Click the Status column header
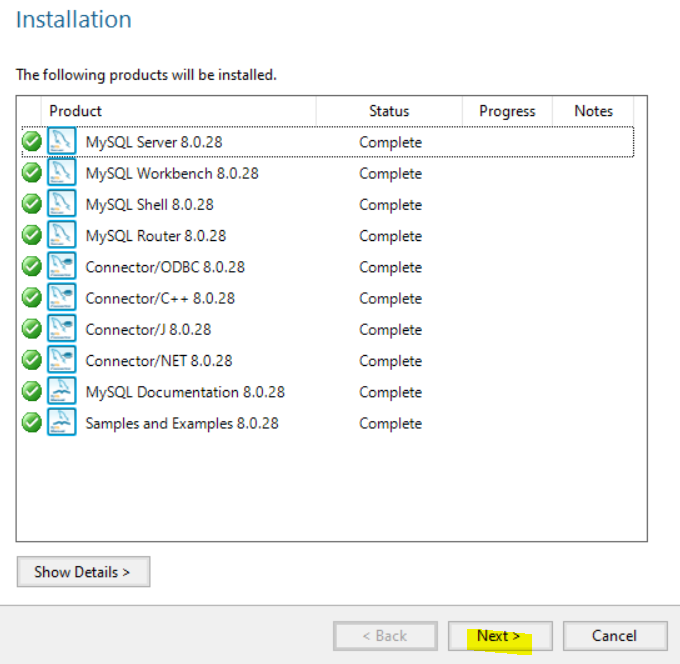This screenshot has width=680, height=664. click(x=389, y=111)
